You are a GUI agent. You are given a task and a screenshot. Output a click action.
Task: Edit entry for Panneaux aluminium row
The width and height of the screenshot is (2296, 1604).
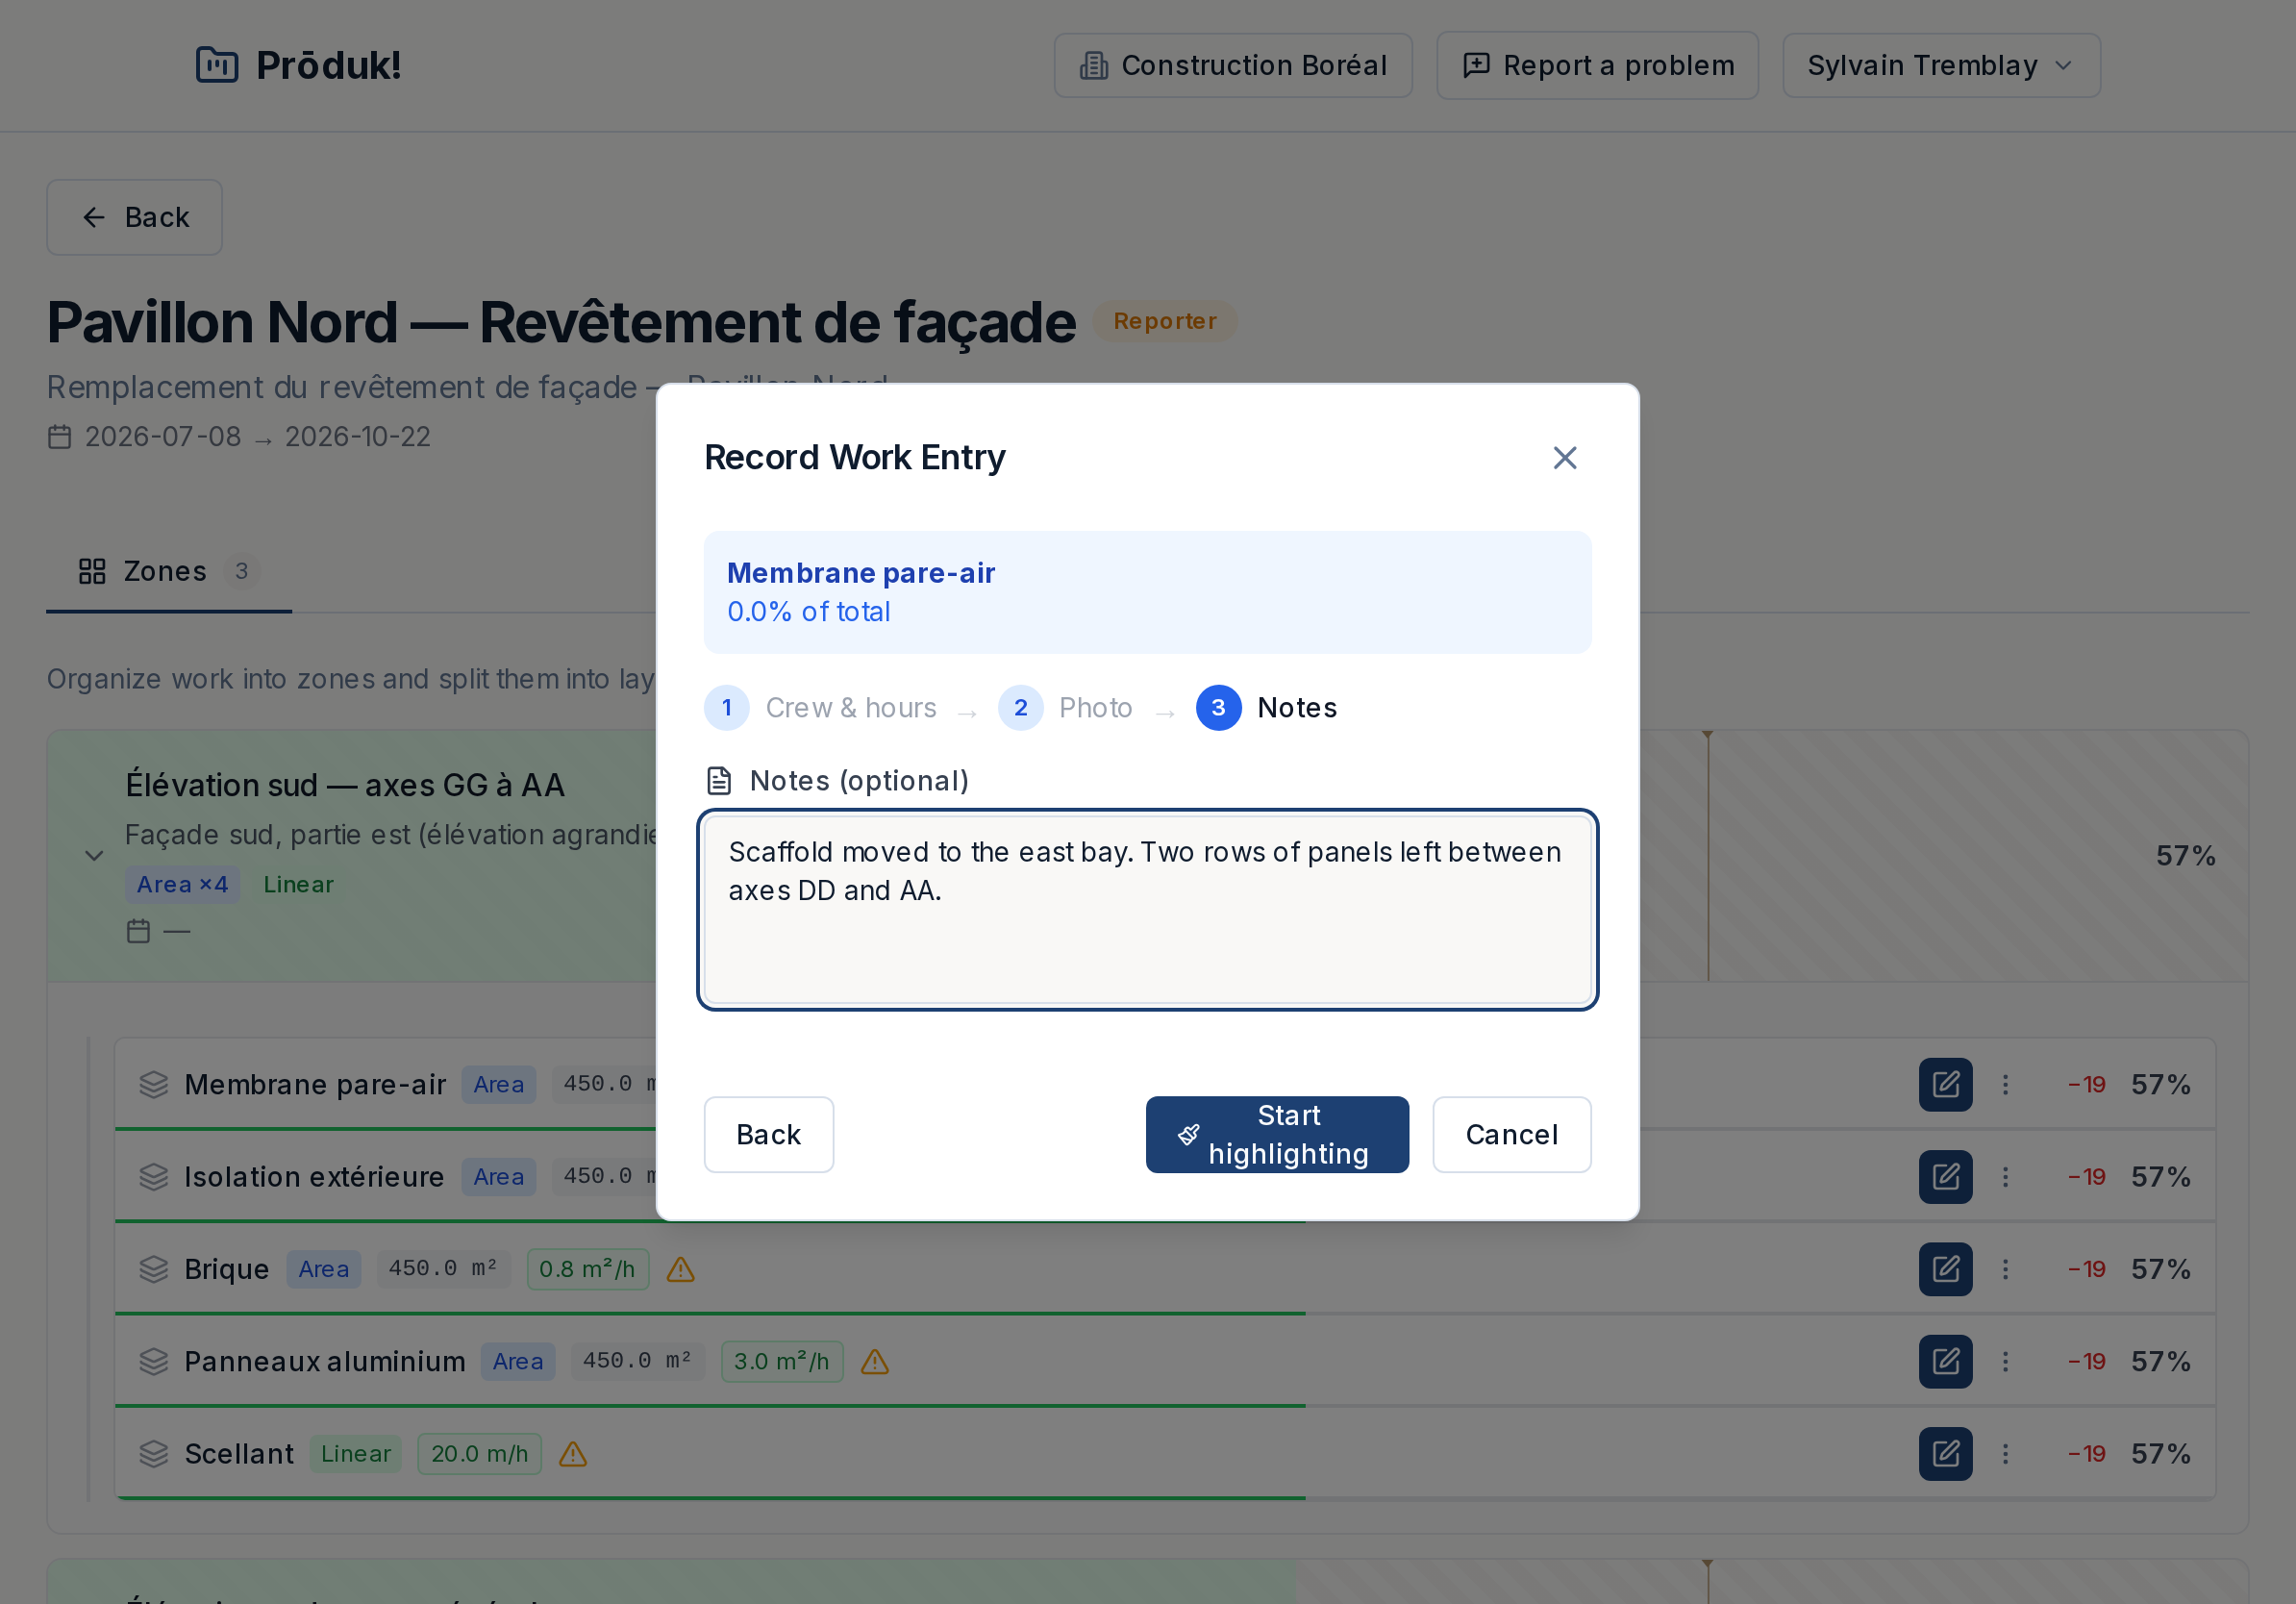[1945, 1361]
